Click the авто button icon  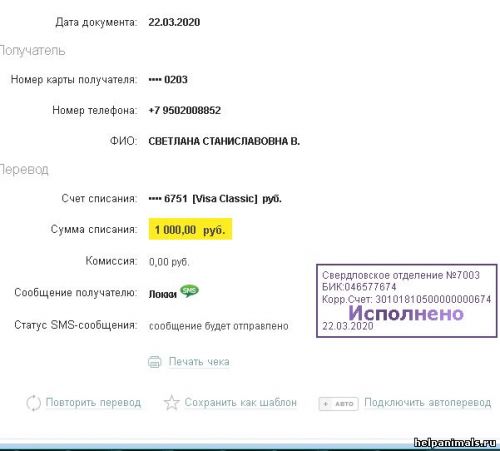click(x=339, y=404)
